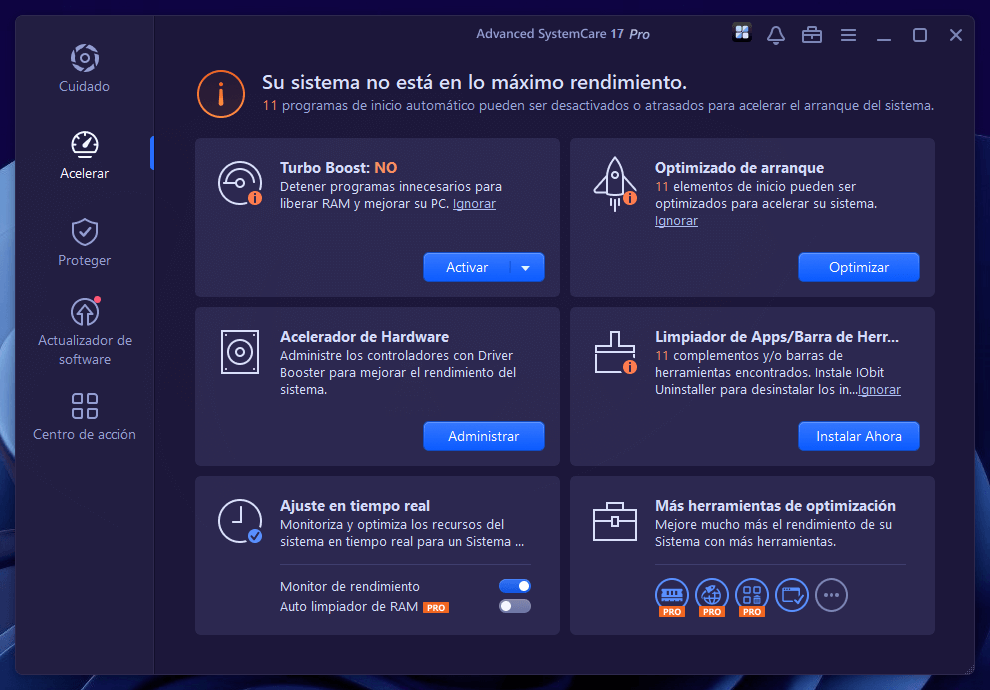Click the Cuidado swirl icon

tap(85, 58)
